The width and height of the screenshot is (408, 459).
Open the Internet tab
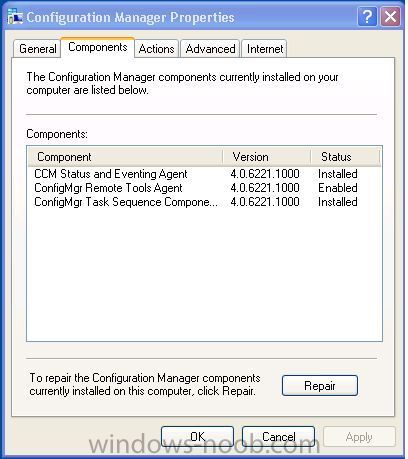pyautogui.click(x=265, y=49)
